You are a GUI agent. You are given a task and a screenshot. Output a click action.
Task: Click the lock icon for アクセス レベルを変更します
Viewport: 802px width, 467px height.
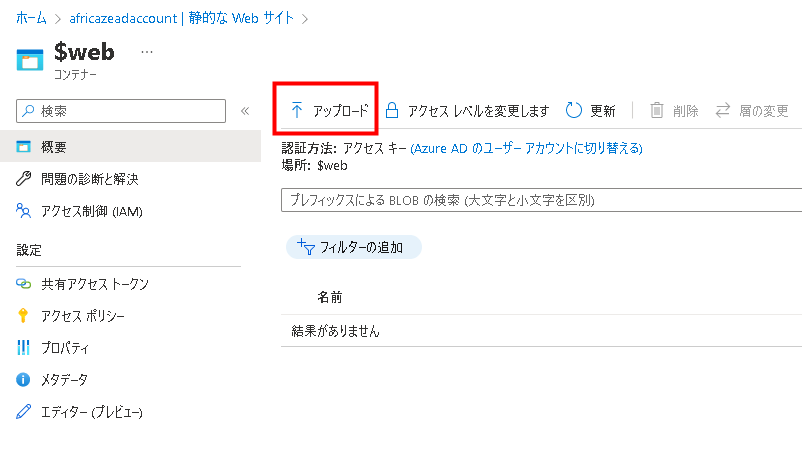pos(392,110)
